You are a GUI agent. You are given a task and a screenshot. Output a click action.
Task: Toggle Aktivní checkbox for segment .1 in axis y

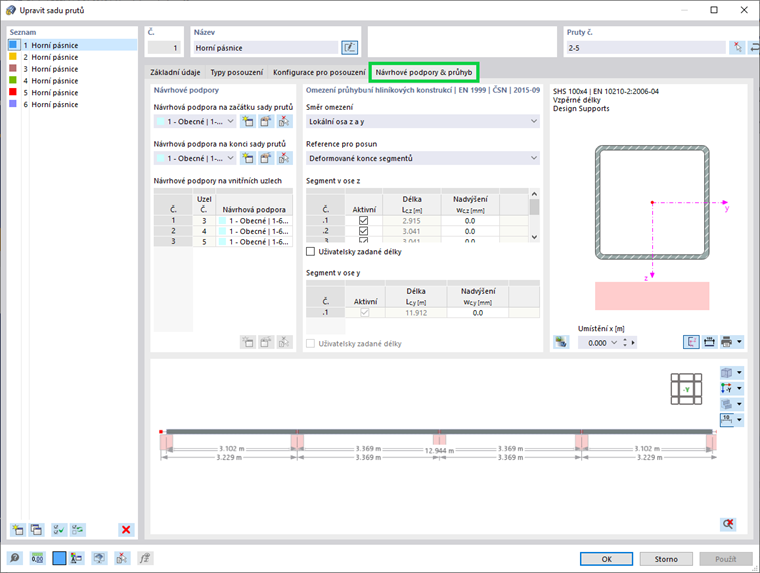pyautogui.click(x=364, y=313)
